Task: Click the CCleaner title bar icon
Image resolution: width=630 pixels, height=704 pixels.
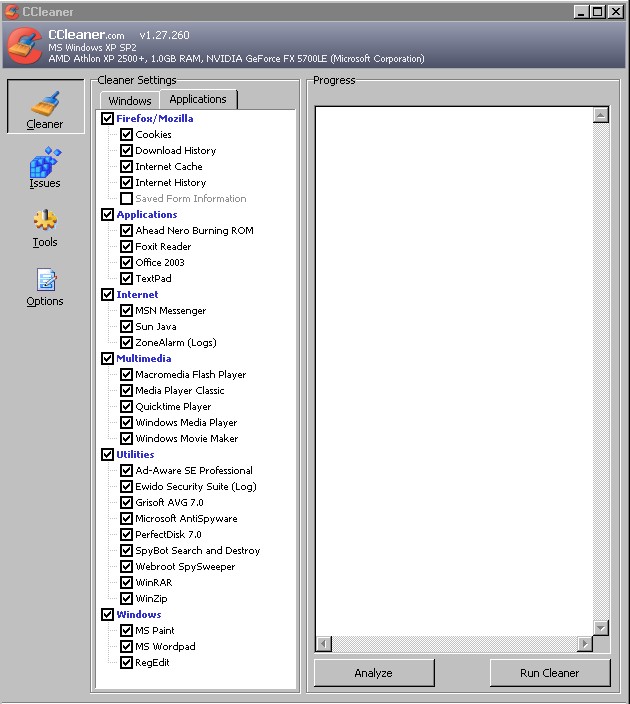Action: pyautogui.click(x=12, y=11)
